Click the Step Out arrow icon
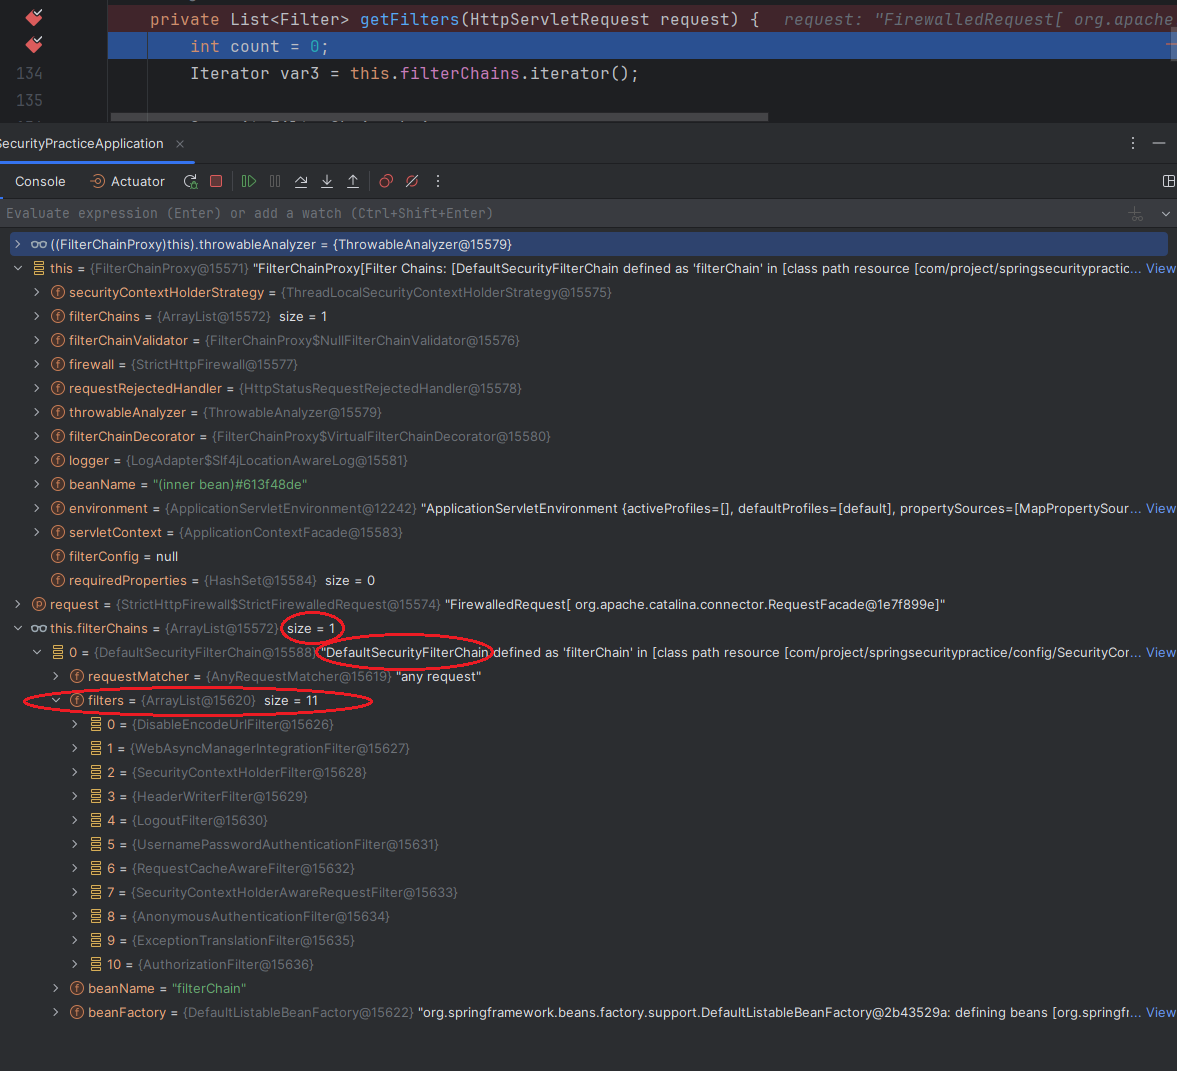1177x1071 pixels. (353, 181)
